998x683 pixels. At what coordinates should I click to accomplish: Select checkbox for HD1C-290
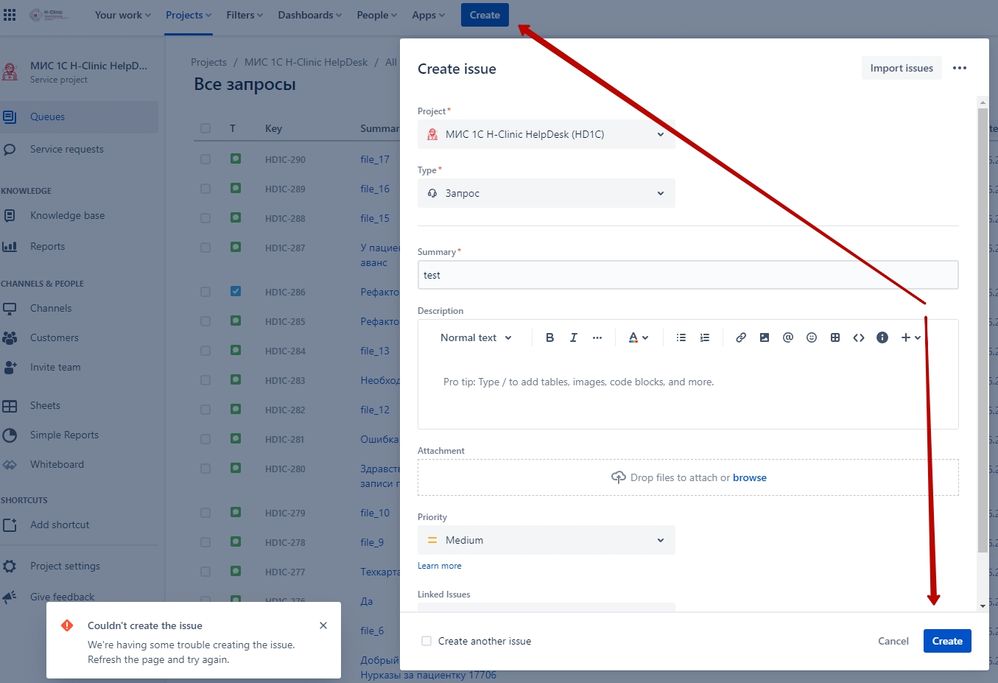click(206, 159)
